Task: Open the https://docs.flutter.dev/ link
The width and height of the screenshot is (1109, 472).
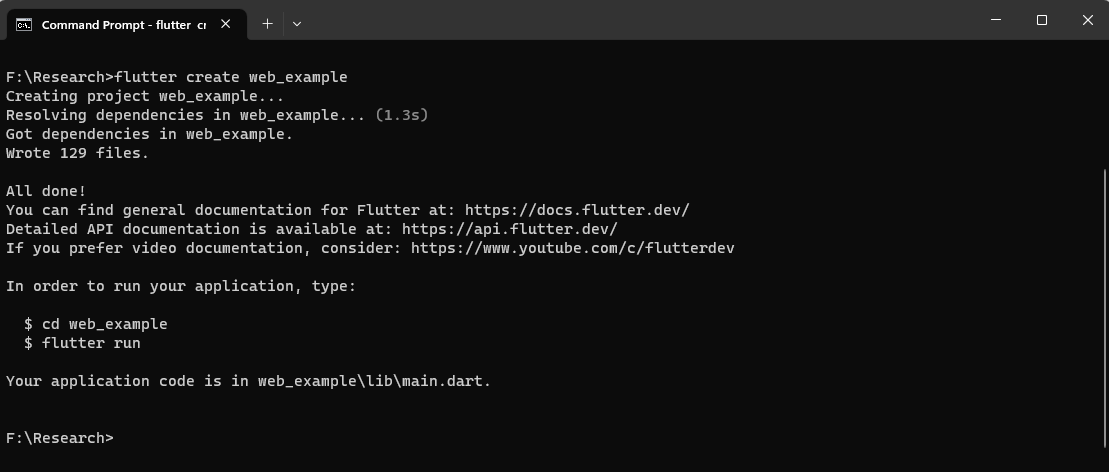Action: pos(577,210)
